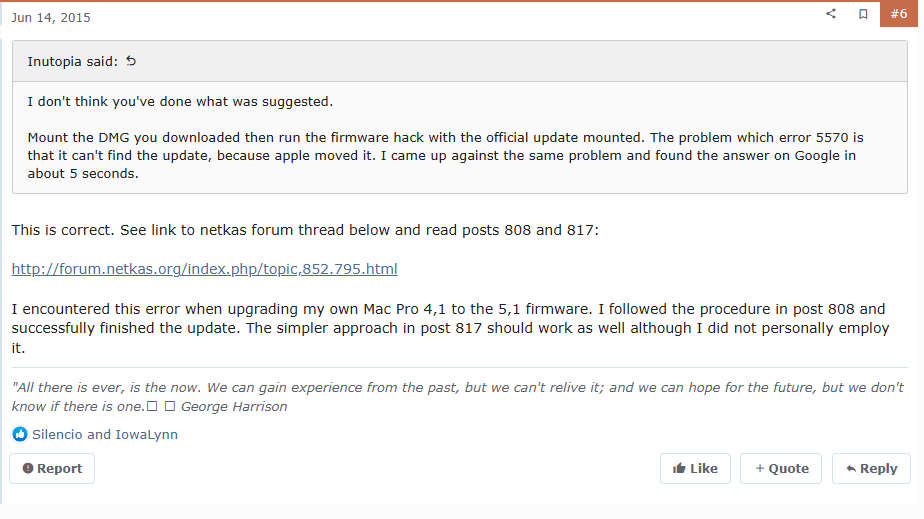Open the #6 post permalink
The width and height of the screenshot is (924, 519).
[x=899, y=14]
